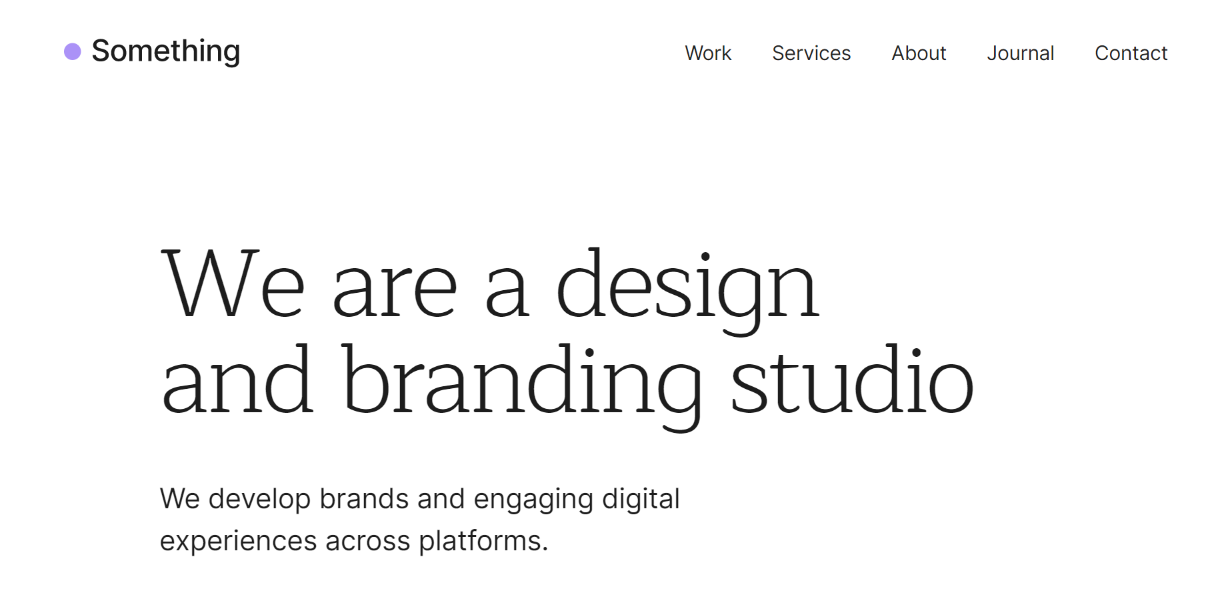
Task: Go to the Services section
Action: click(811, 53)
